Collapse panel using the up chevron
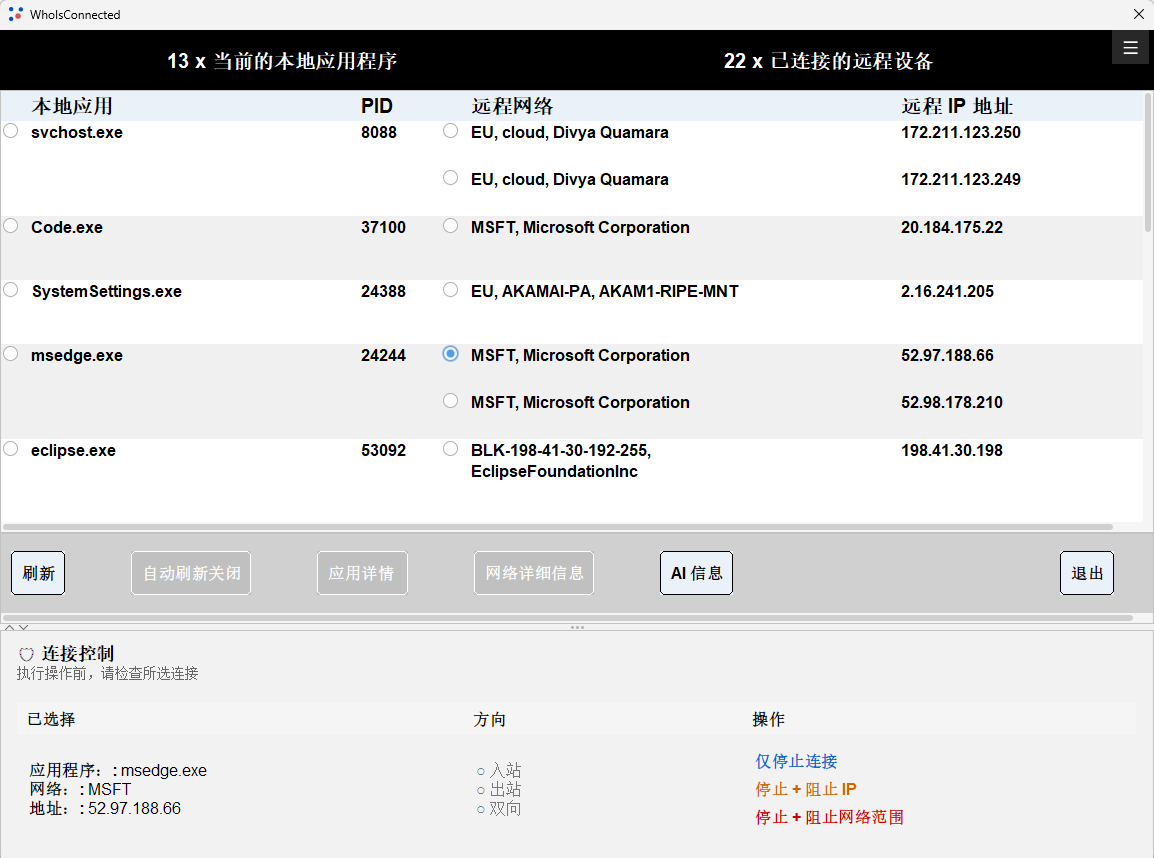The width and height of the screenshot is (1154, 858). 10,628
